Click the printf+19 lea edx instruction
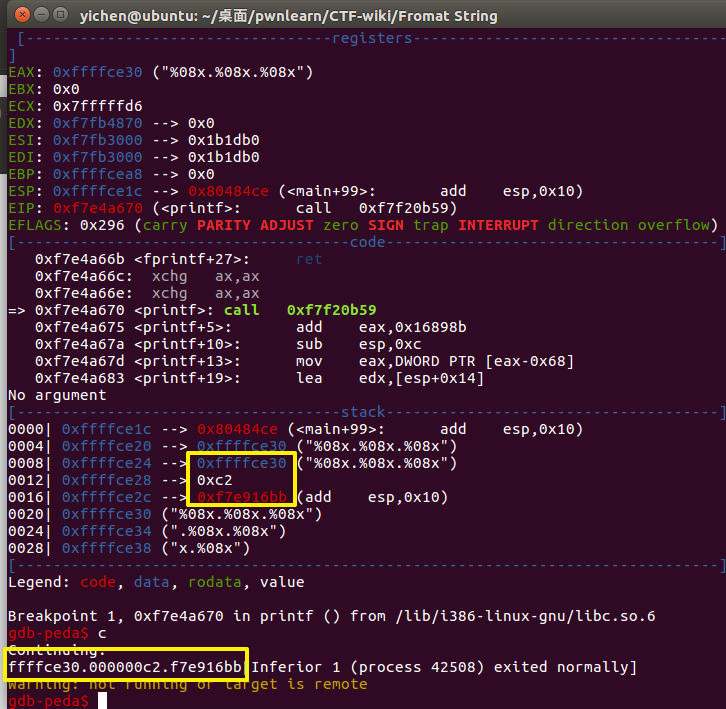This screenshot has height=709, width=726. tap(259, 378)
